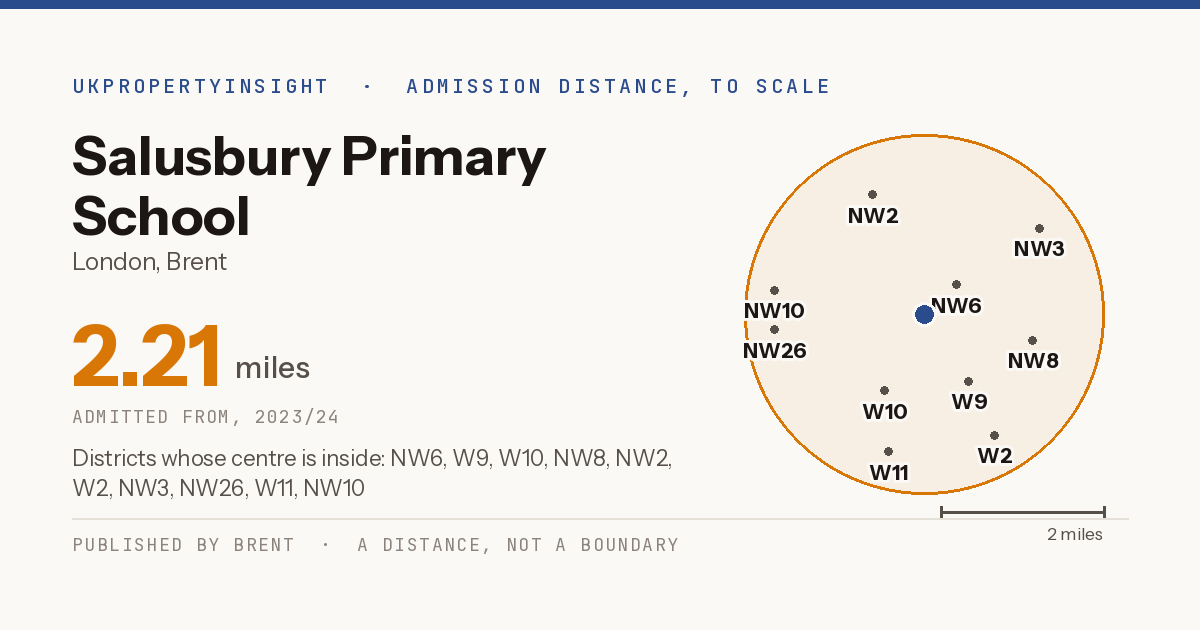Image resolution: width=1200 pixels, height=630 pixels.
Task: Select the Admission Distance, To Scale heading
Action: click(x=619, y=86)
